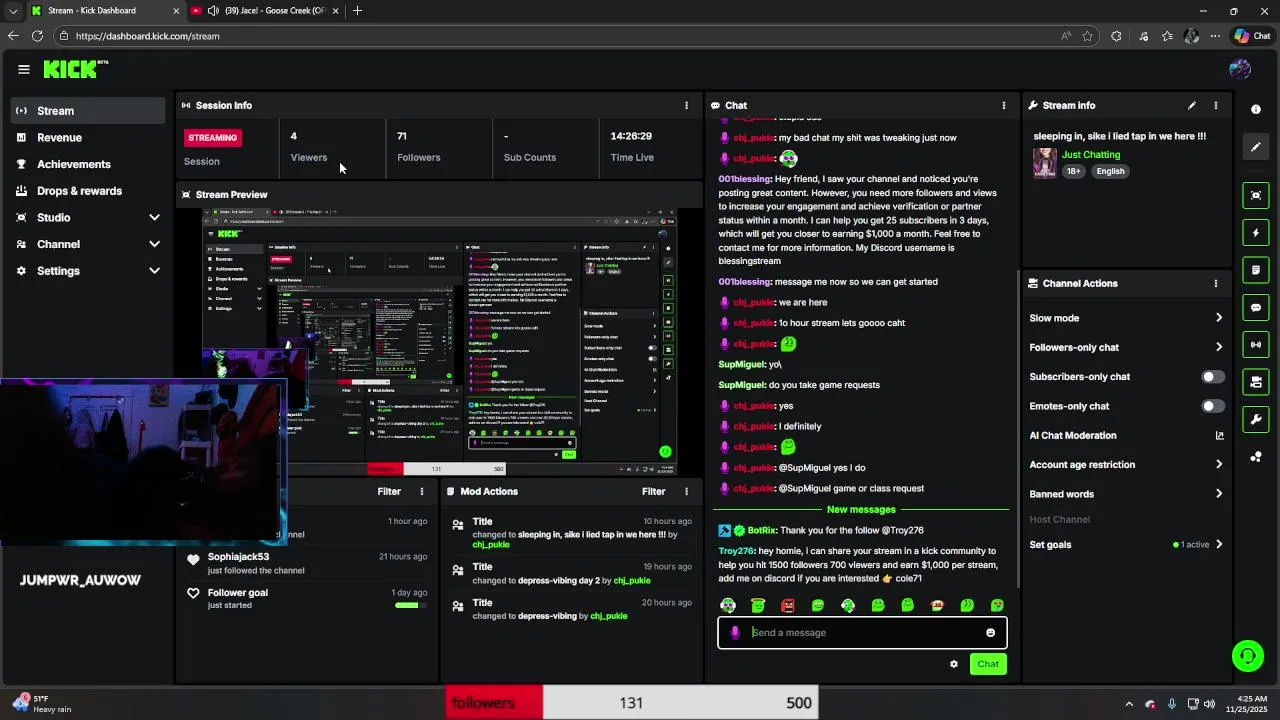This screenshot has width=1280, height=720.
Task: Click the pencil edit icon in the right rail
Action: (1256, 147)
